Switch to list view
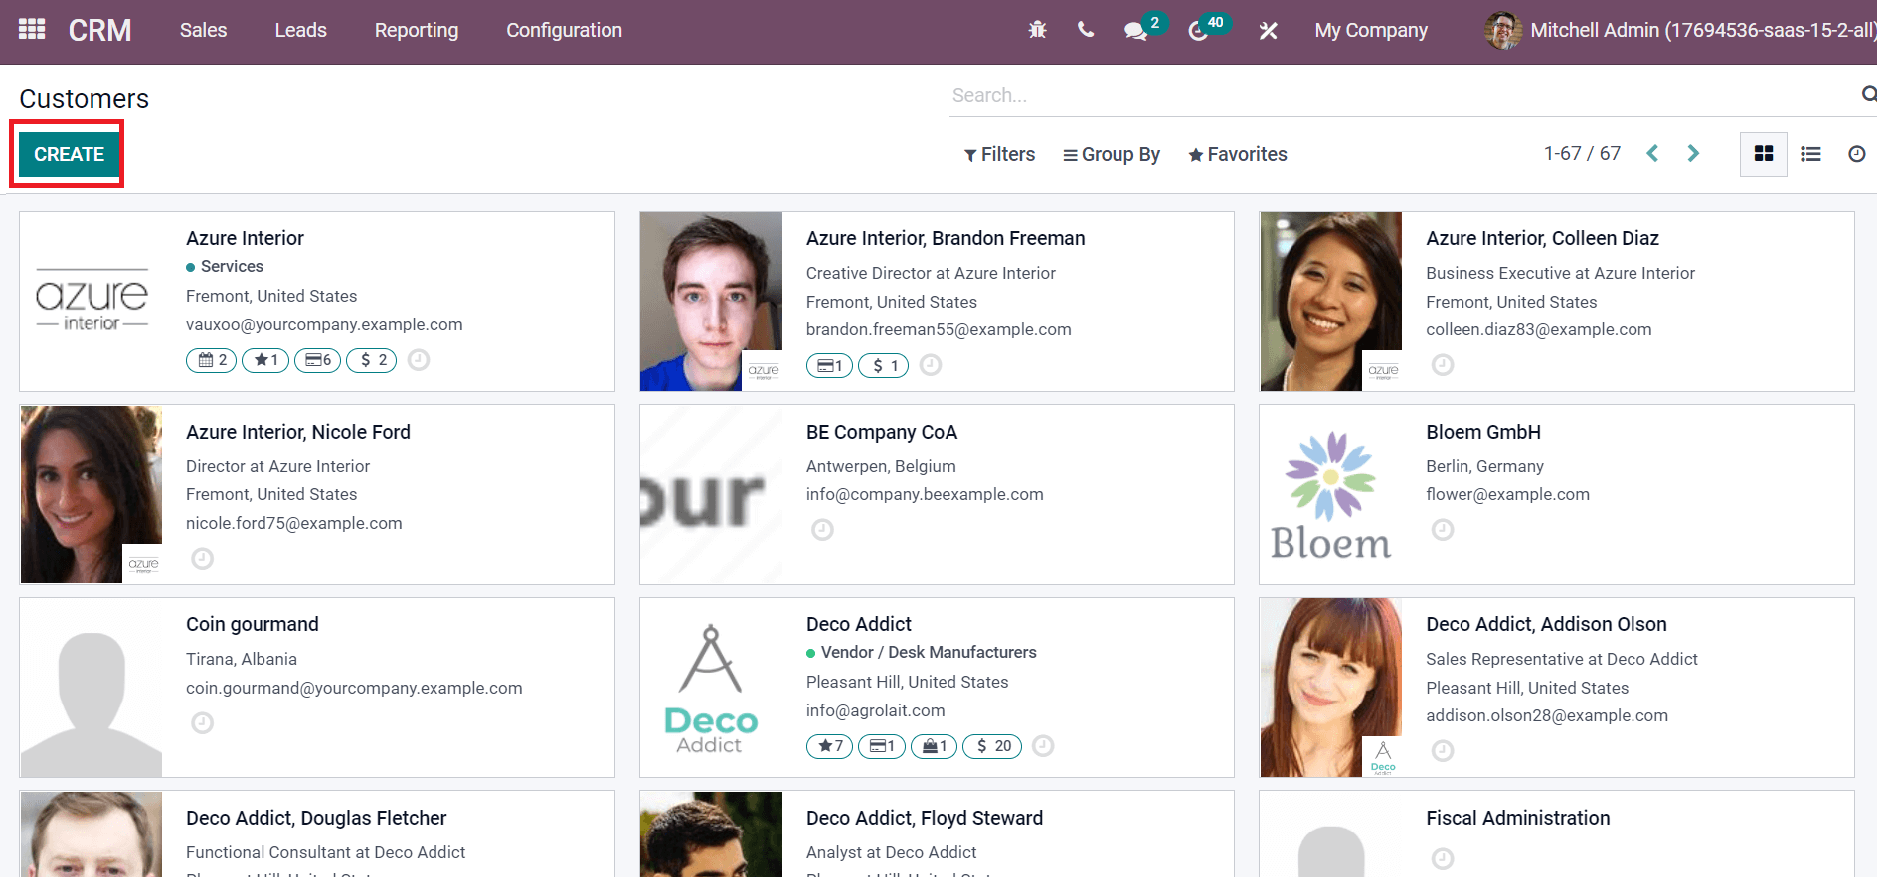This screenshot has height=877, width=1877. (1811, 154)
